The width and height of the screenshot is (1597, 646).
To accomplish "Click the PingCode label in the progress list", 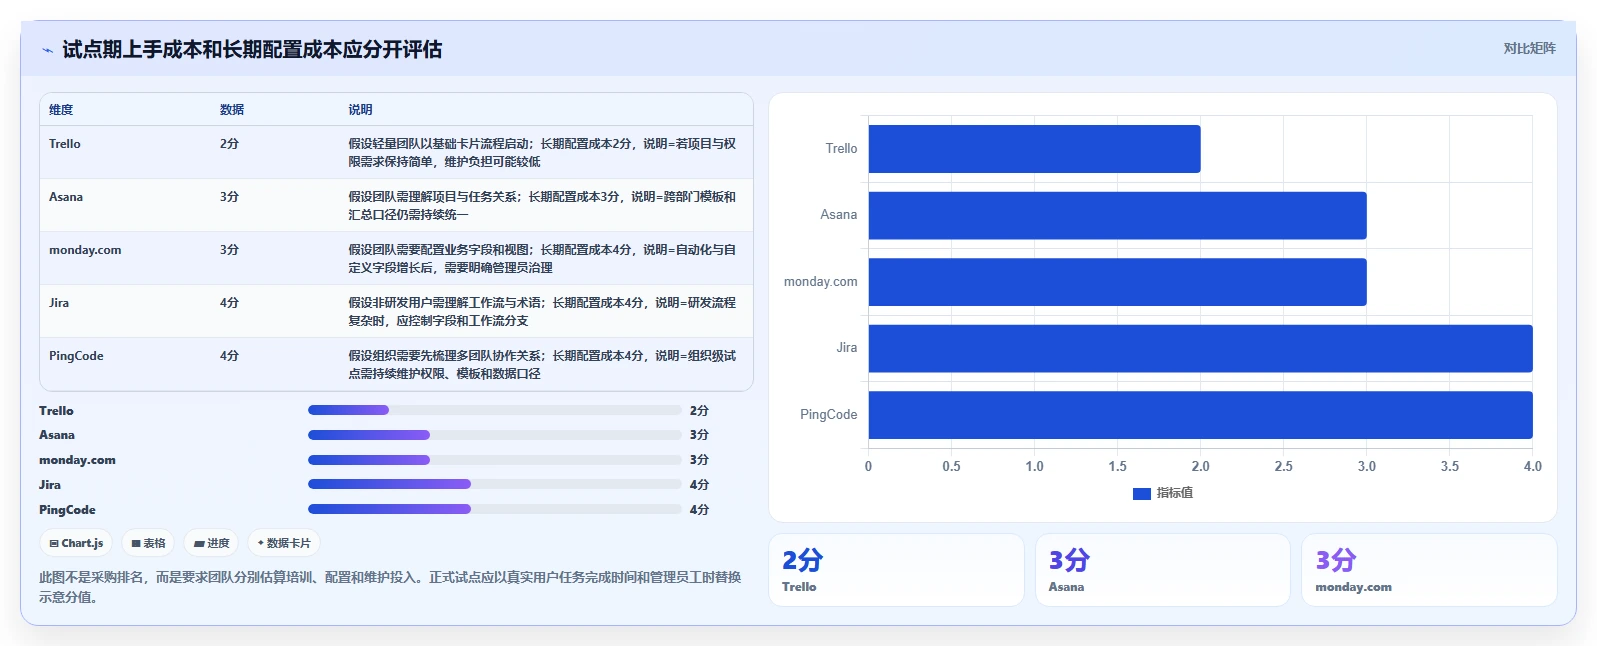I will click(67, 510).
